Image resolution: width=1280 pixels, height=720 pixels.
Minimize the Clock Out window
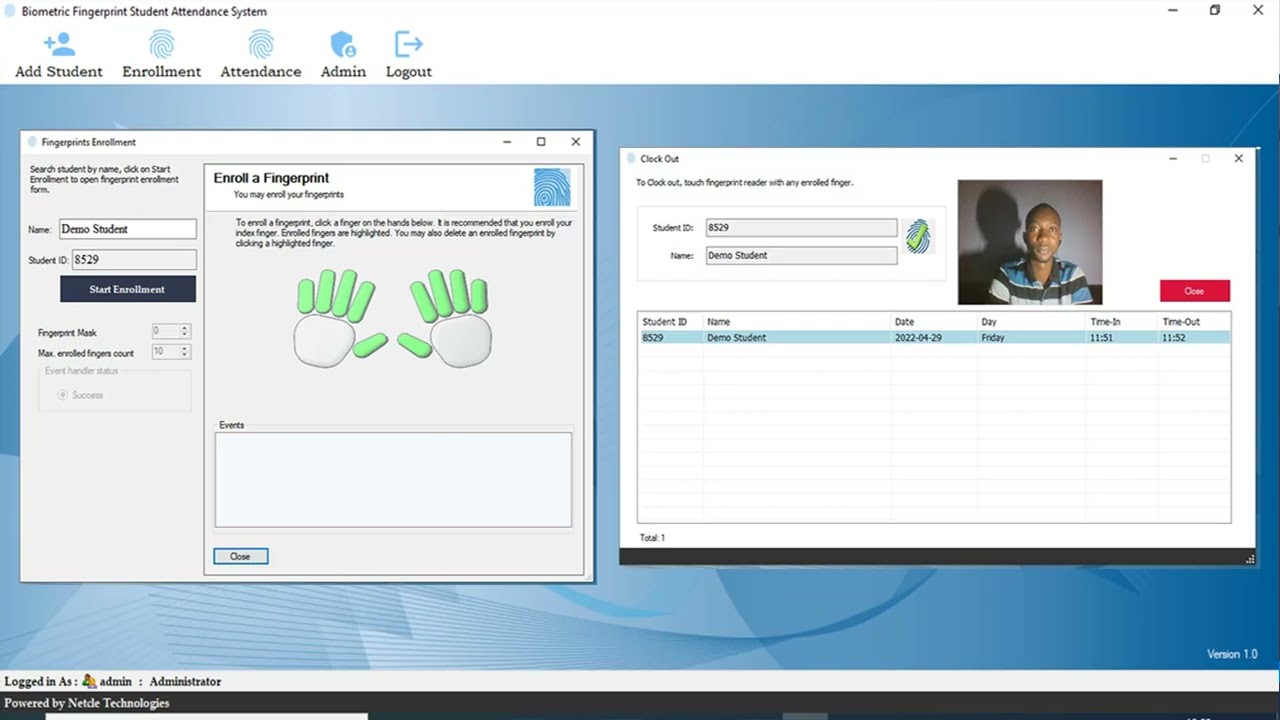pos(1173,158)
